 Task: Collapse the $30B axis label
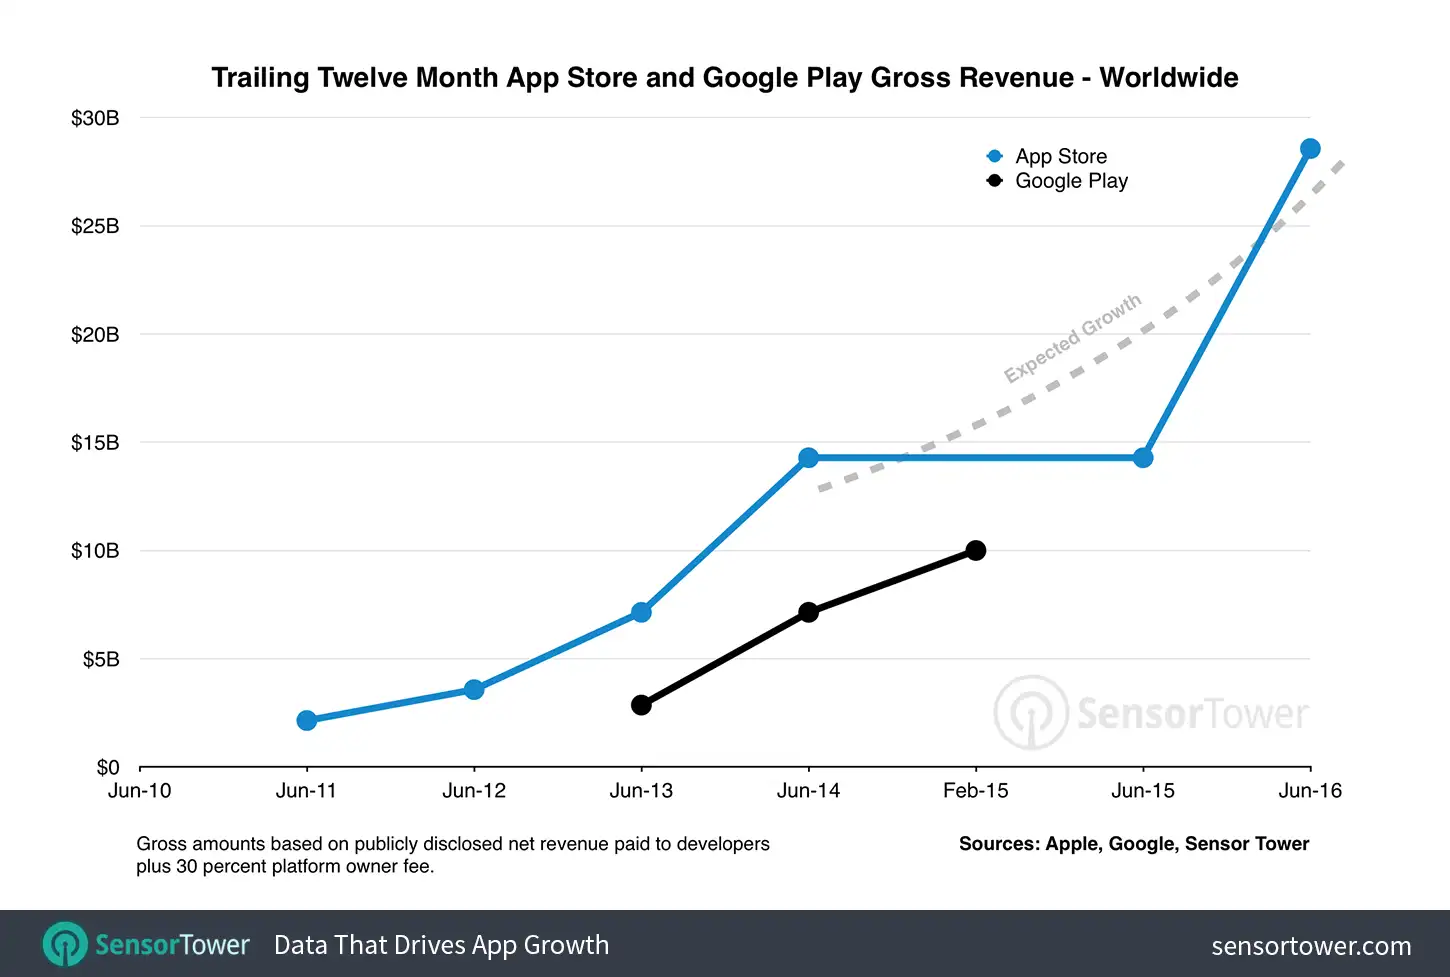(x=95, y=117)
